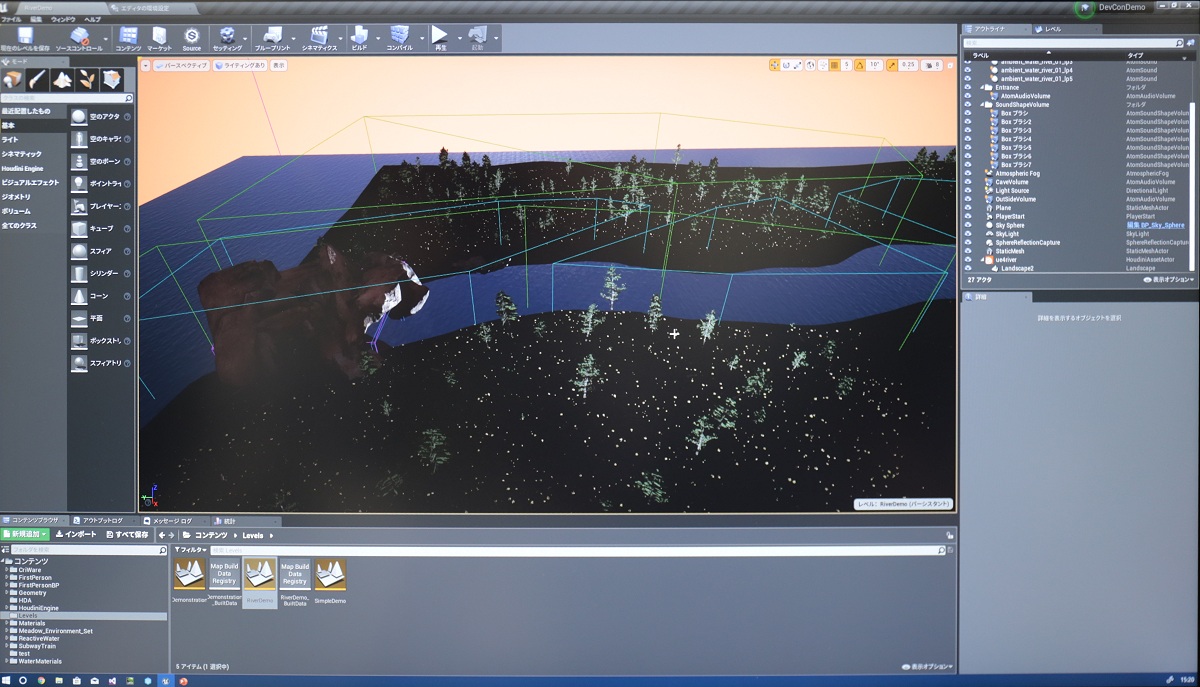Screen dimensions: 1200x687
Task: Select the Paint mode brush icon
Action: tap(37, 79)
